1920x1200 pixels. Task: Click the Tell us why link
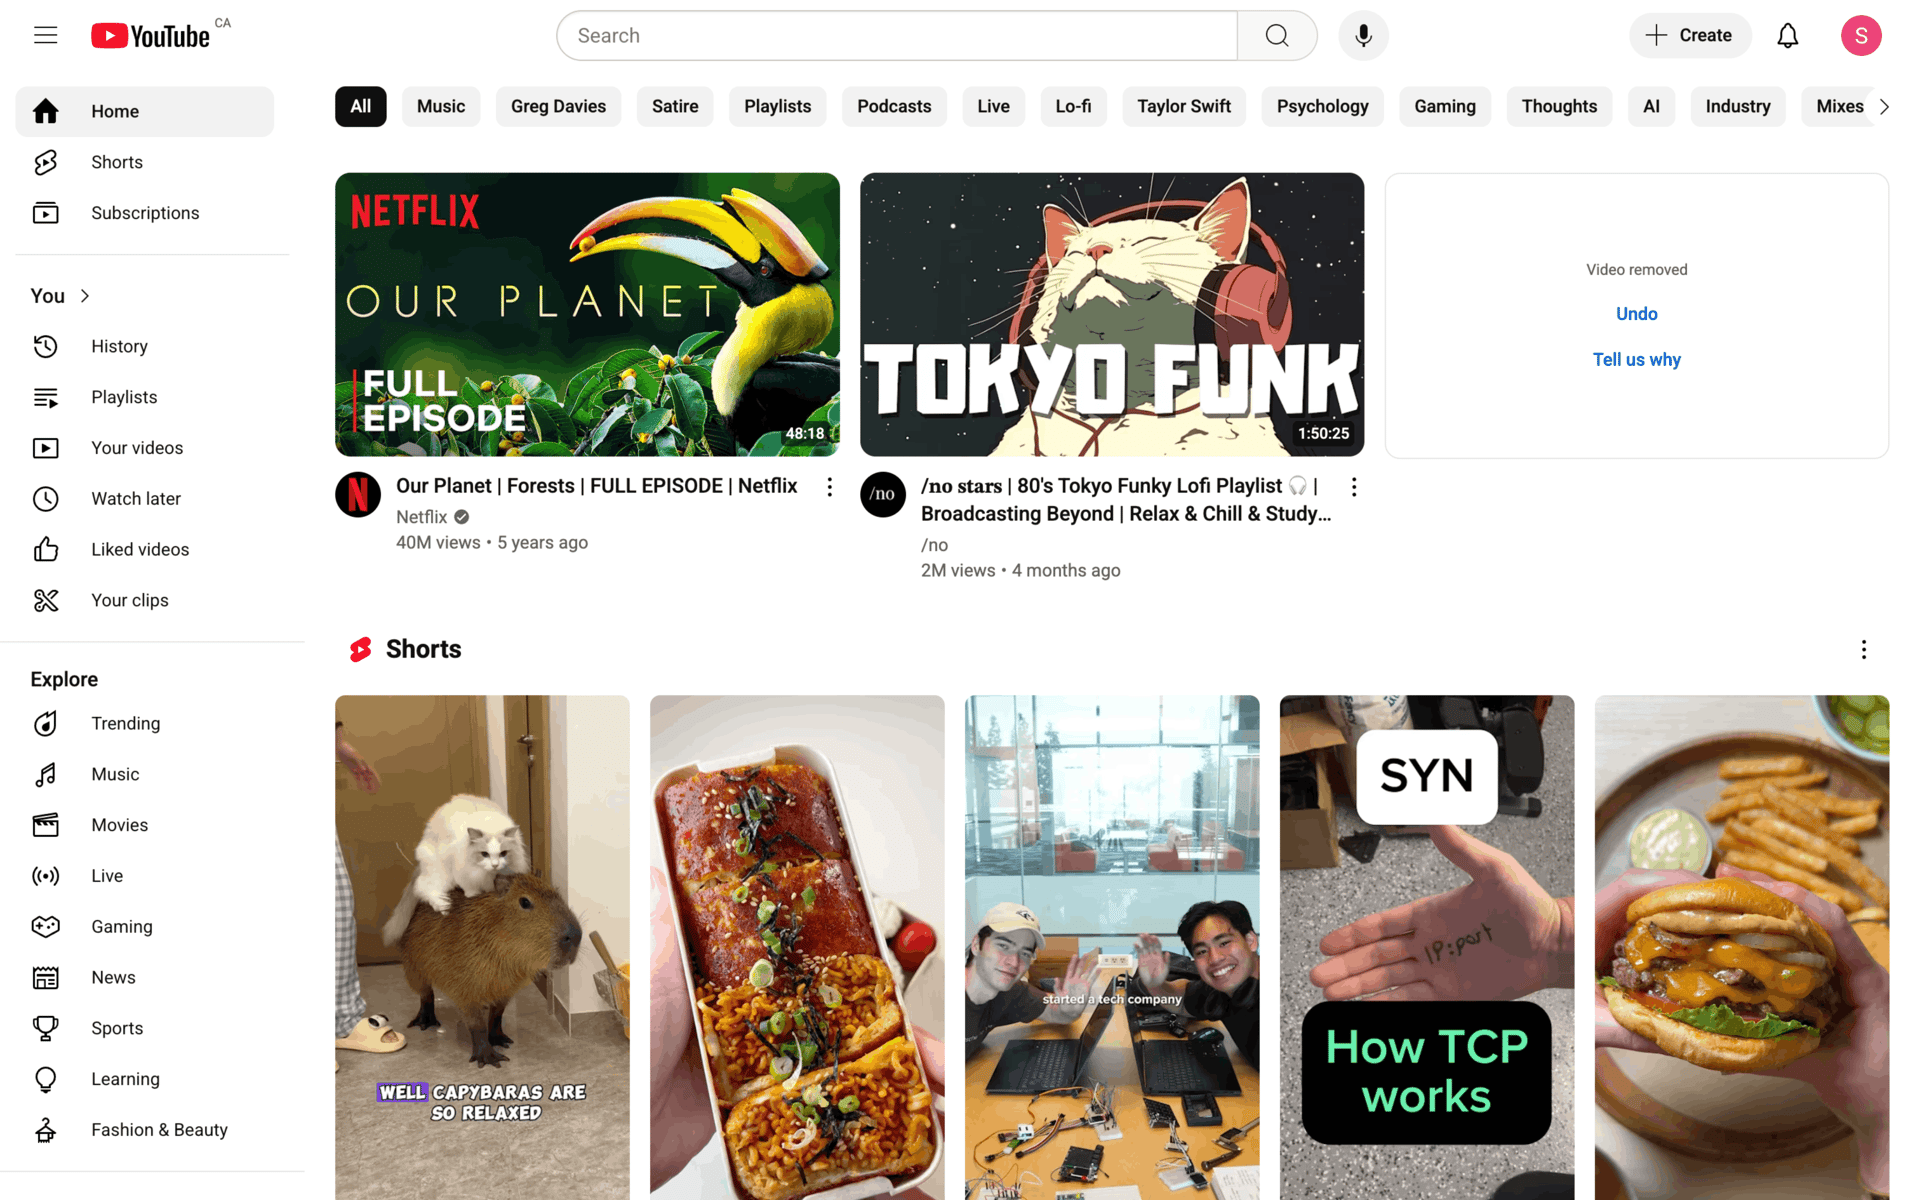pyautogui.click(x=1636, y=360)
